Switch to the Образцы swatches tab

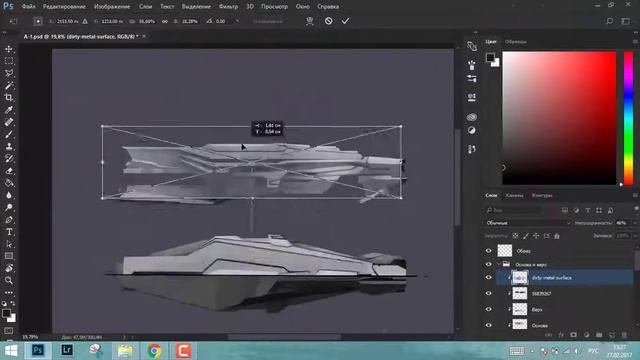point(516,42)
